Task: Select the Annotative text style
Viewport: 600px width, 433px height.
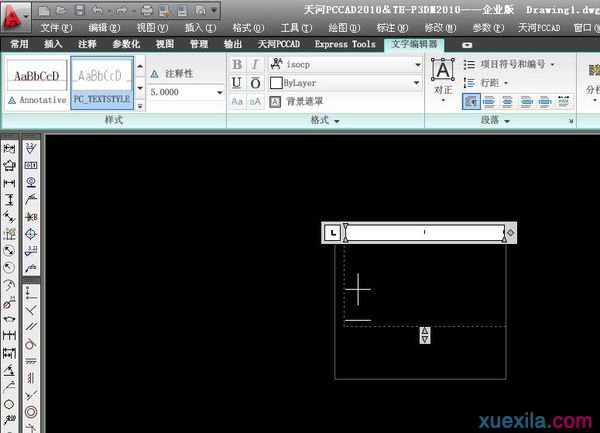Action: coord(36,82)
